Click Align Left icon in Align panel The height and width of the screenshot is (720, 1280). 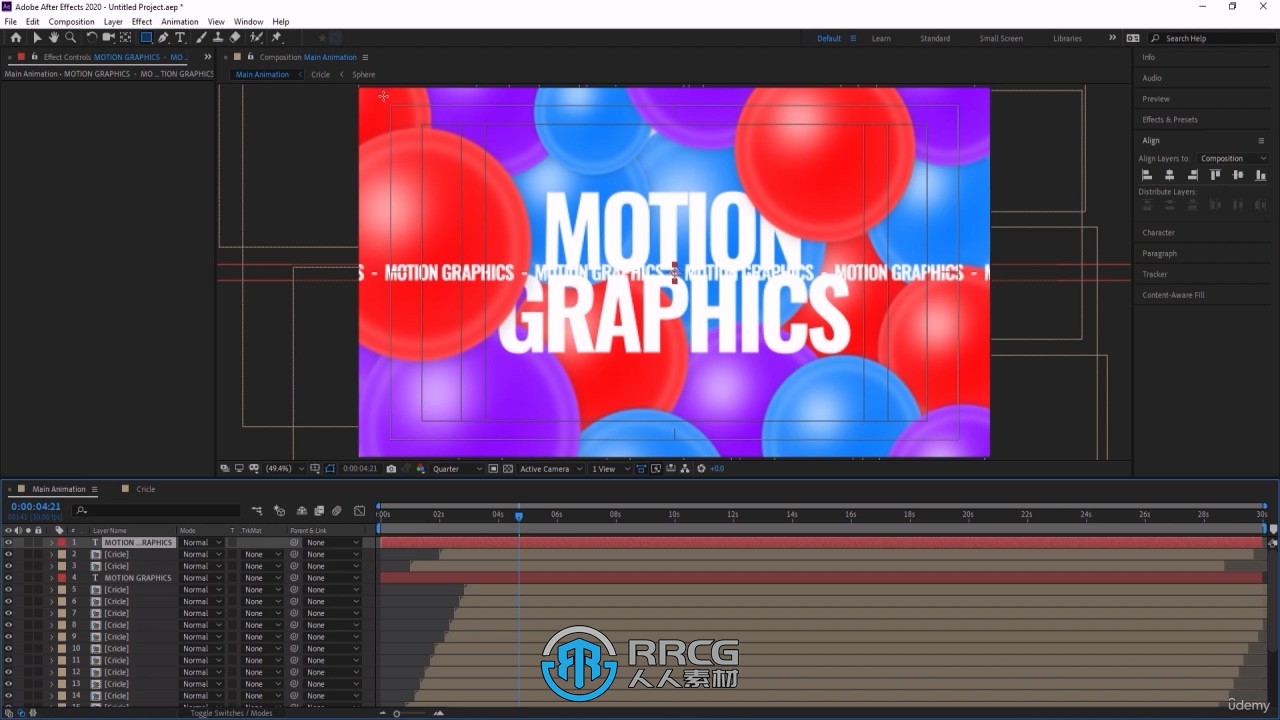tap(1147, 175)
